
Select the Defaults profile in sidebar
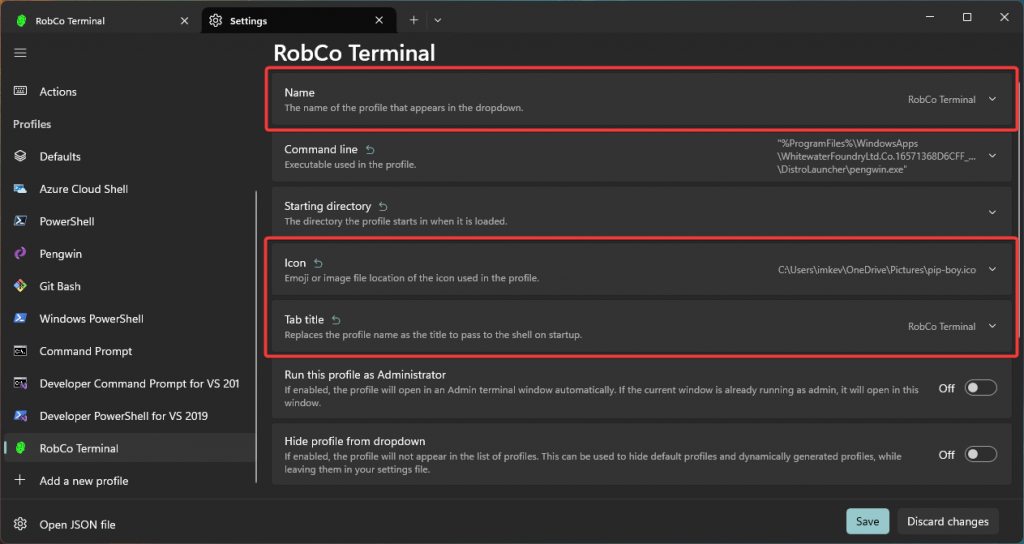60,157
